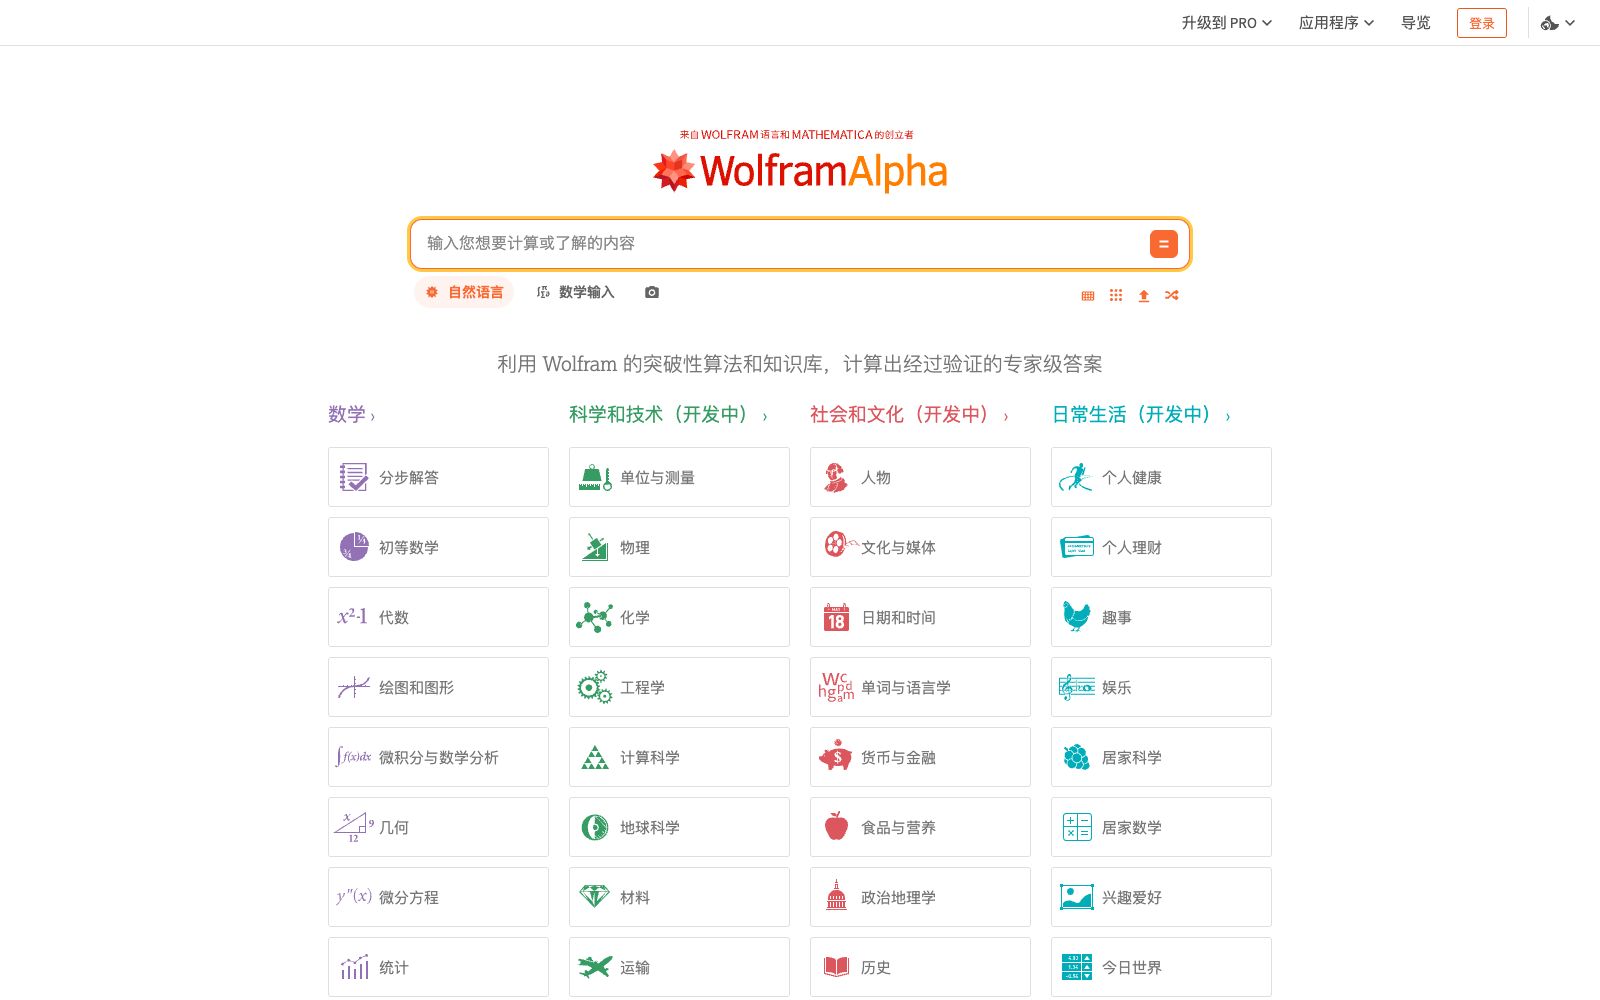Open the 数学 category heading
The height and width of the screenshot is (1000, 1600).
[347, 415]
